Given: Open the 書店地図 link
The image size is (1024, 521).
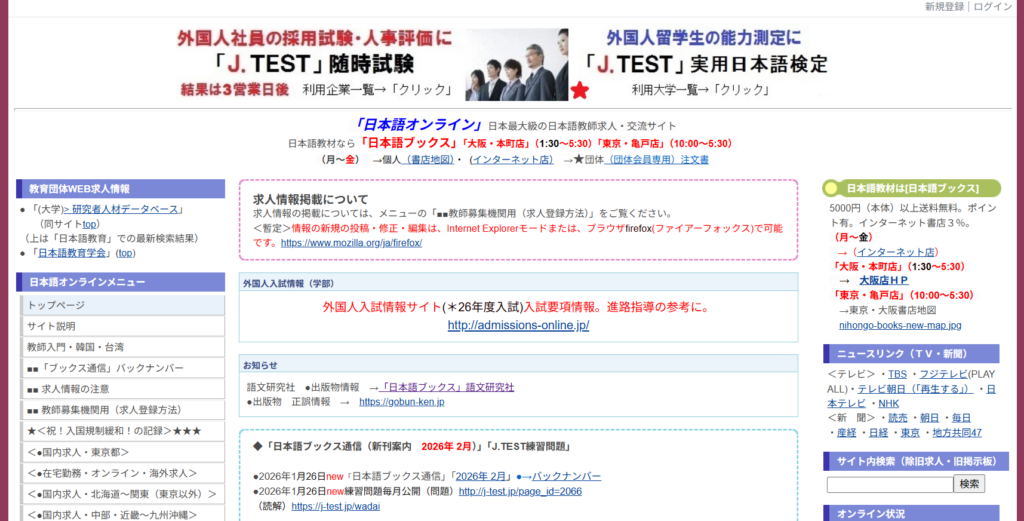Looking at the screenshot, I should pos(427,159).
